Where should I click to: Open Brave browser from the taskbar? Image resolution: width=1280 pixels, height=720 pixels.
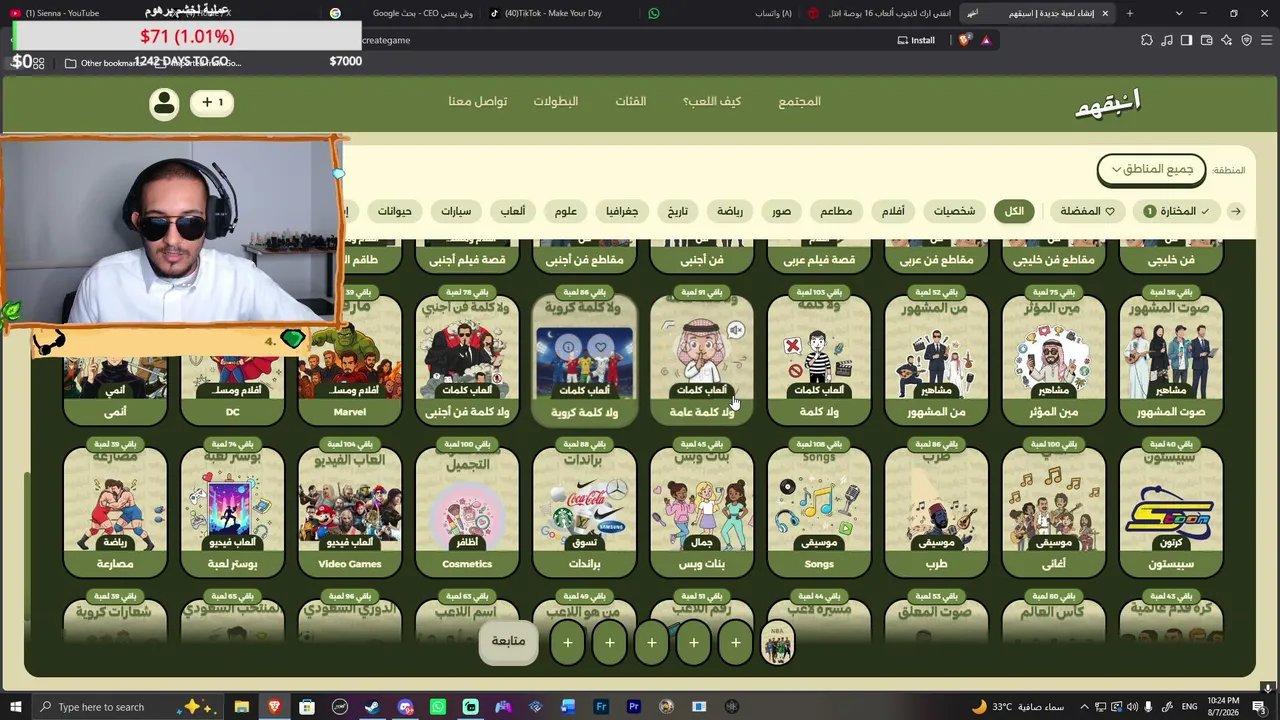pos(274,707)
